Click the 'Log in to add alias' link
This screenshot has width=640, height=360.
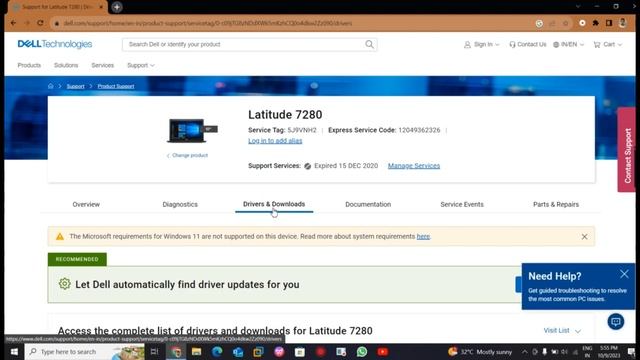pos(275,141)
